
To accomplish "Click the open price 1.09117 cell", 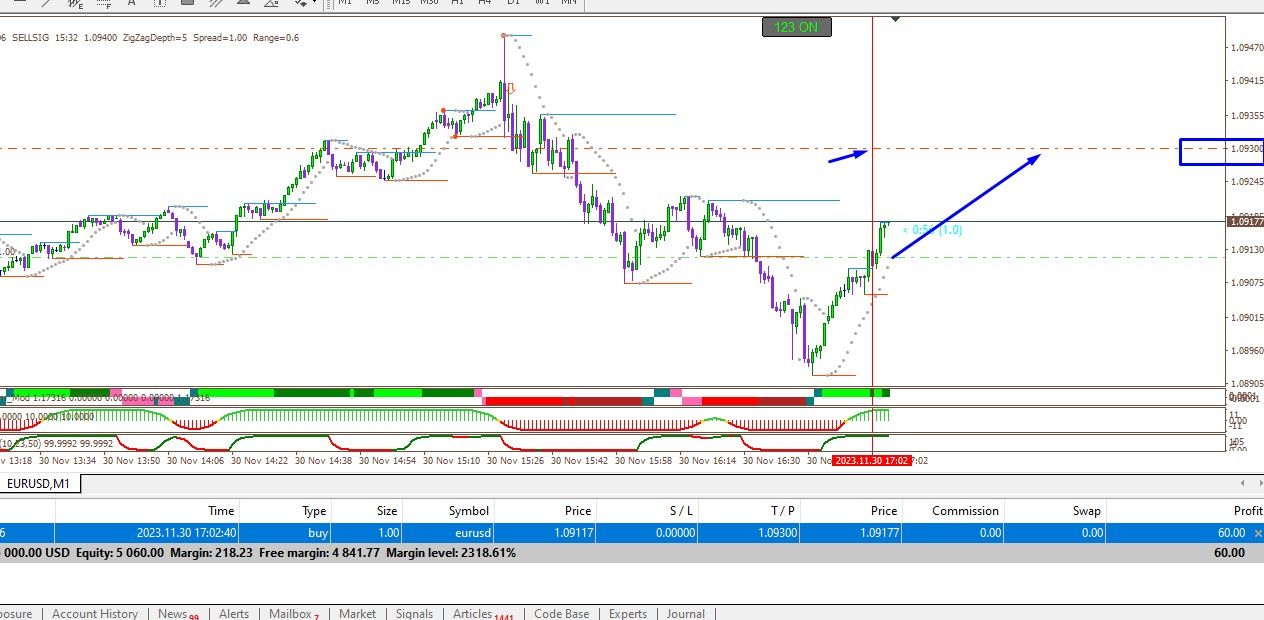I will pyautogui.click(x=572, y=533).
